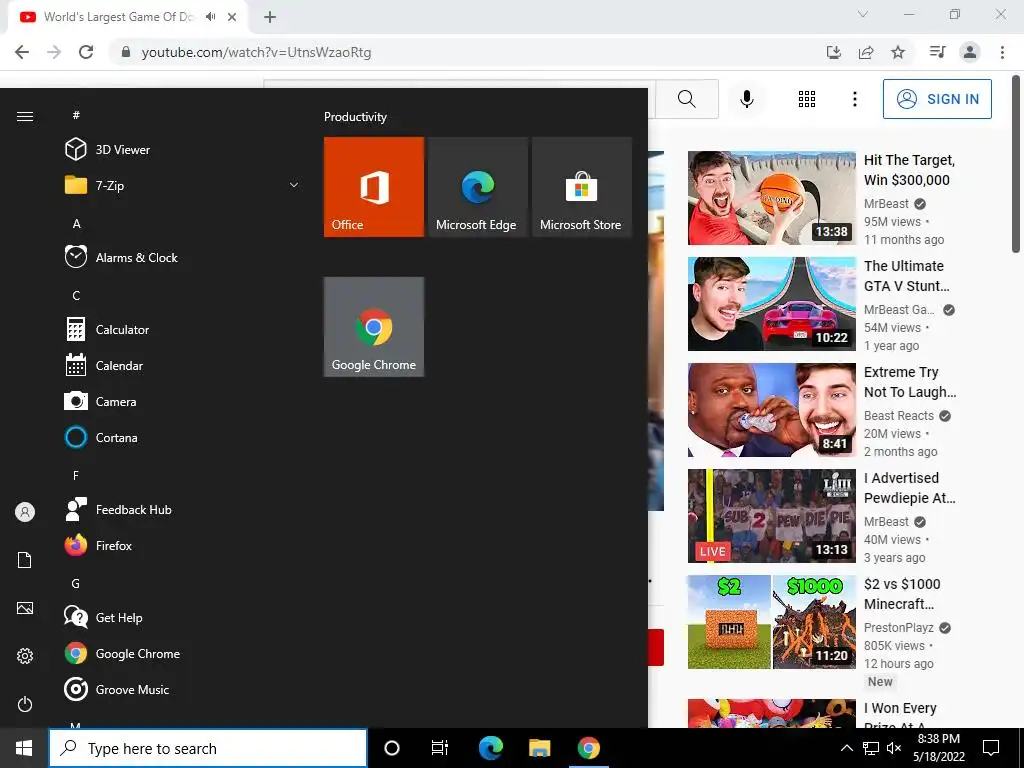Click the letter 'G' group header
This screenshot has width=1024, height=768.
point(76,583)
